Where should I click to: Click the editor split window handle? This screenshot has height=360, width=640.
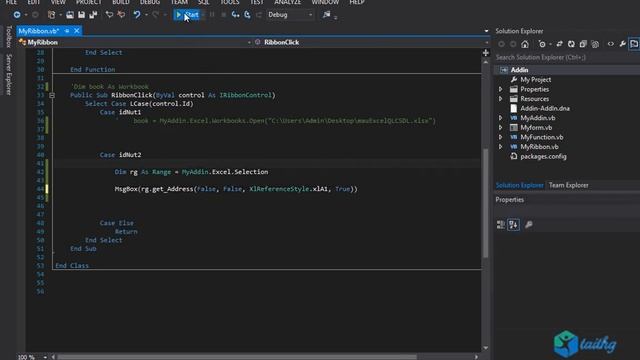486,53
